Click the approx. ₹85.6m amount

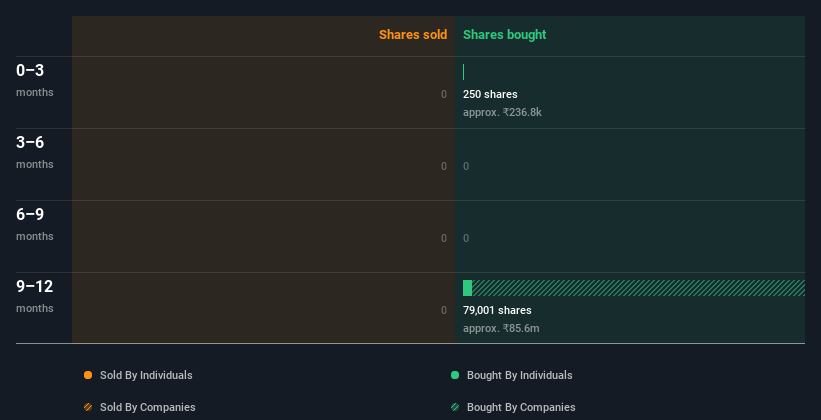click(x=501, y=328)
